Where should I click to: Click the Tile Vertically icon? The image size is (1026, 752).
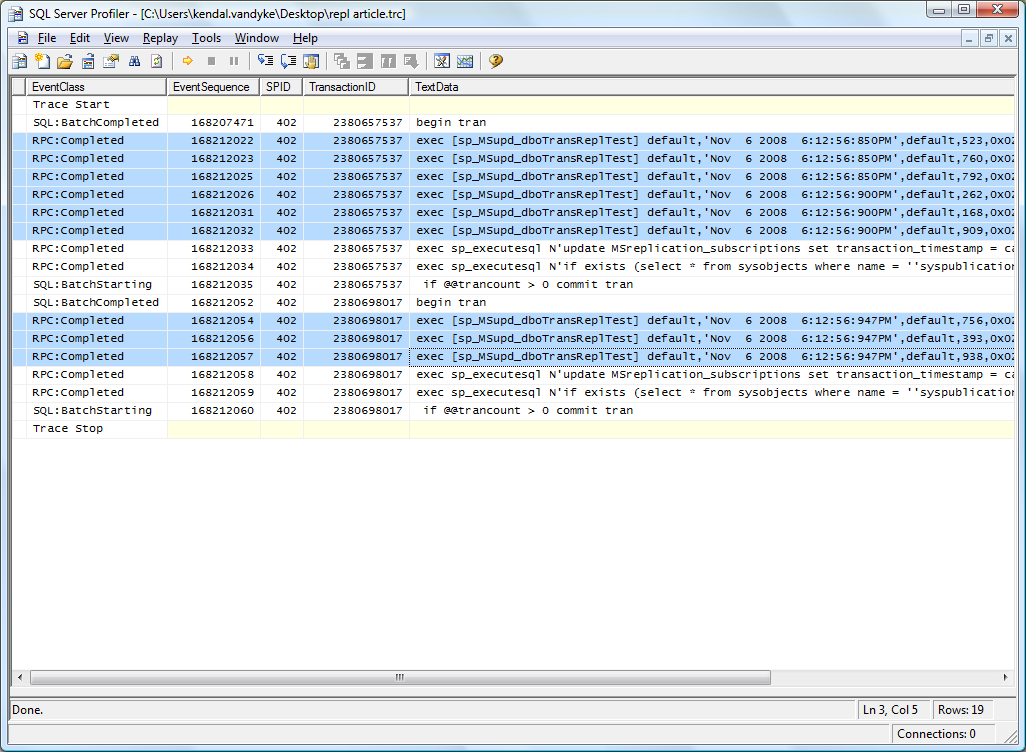(x=388, y=61)
